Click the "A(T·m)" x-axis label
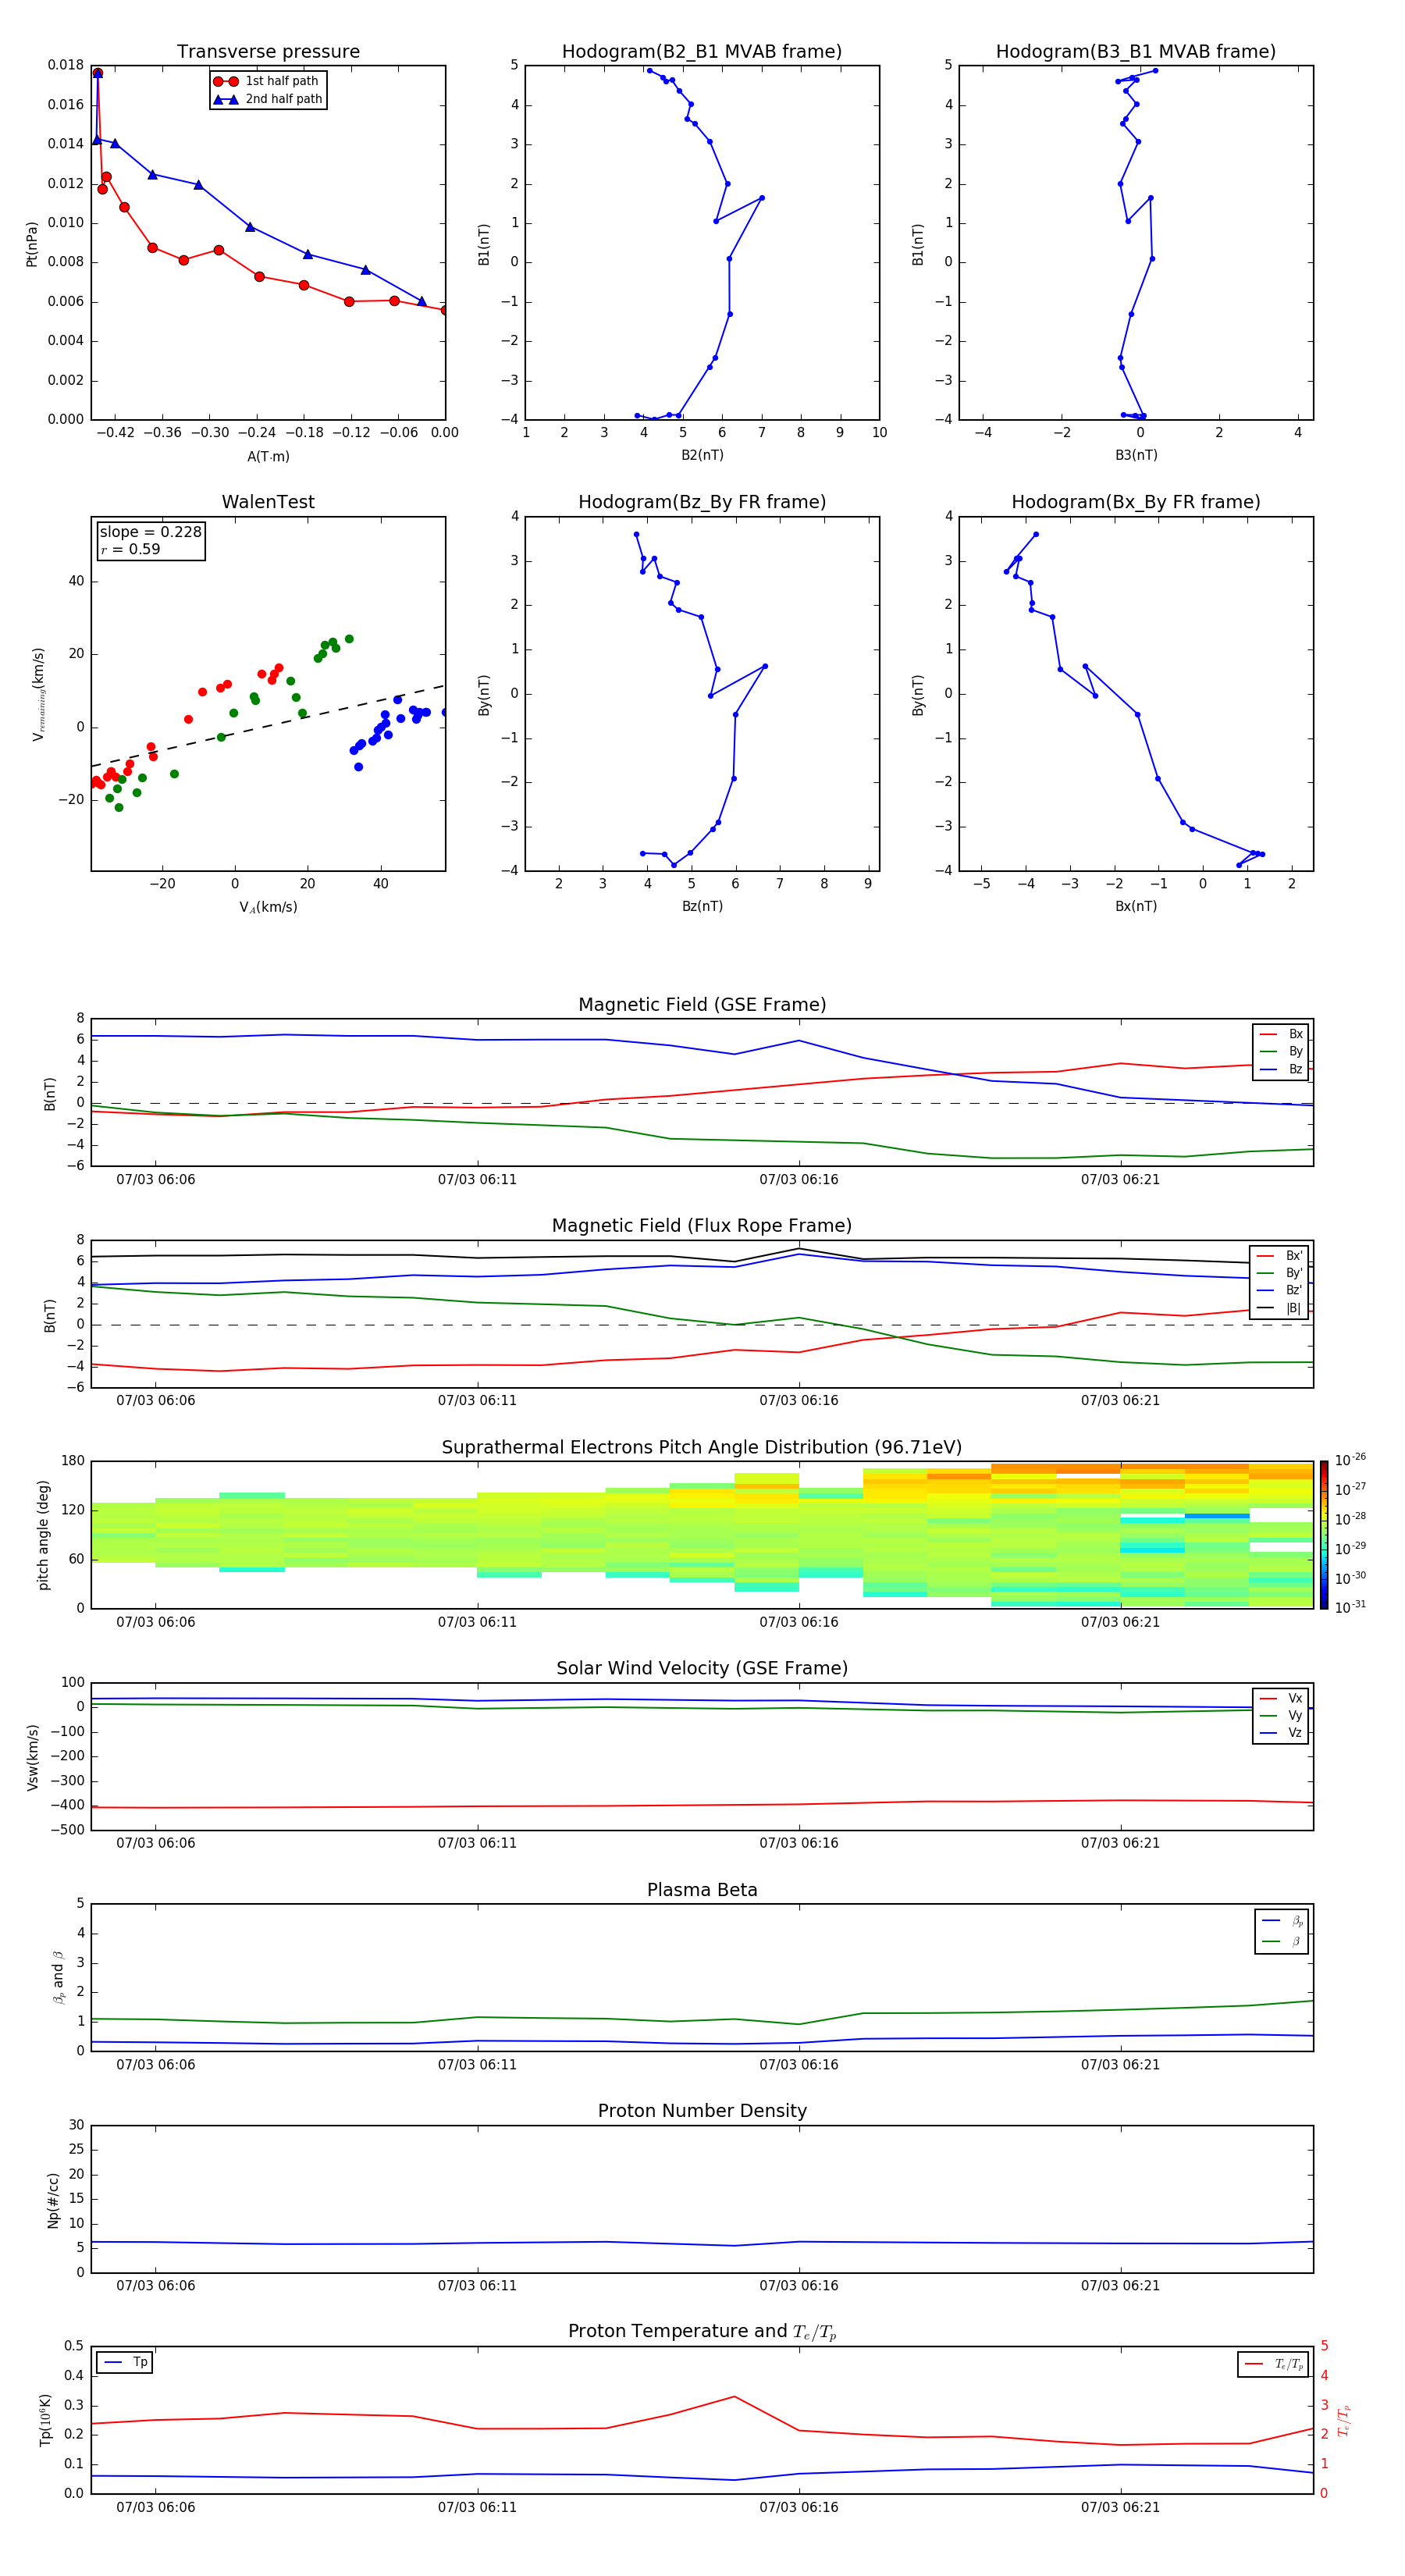The image size is (1405, 2576). (x=268, y=457)
